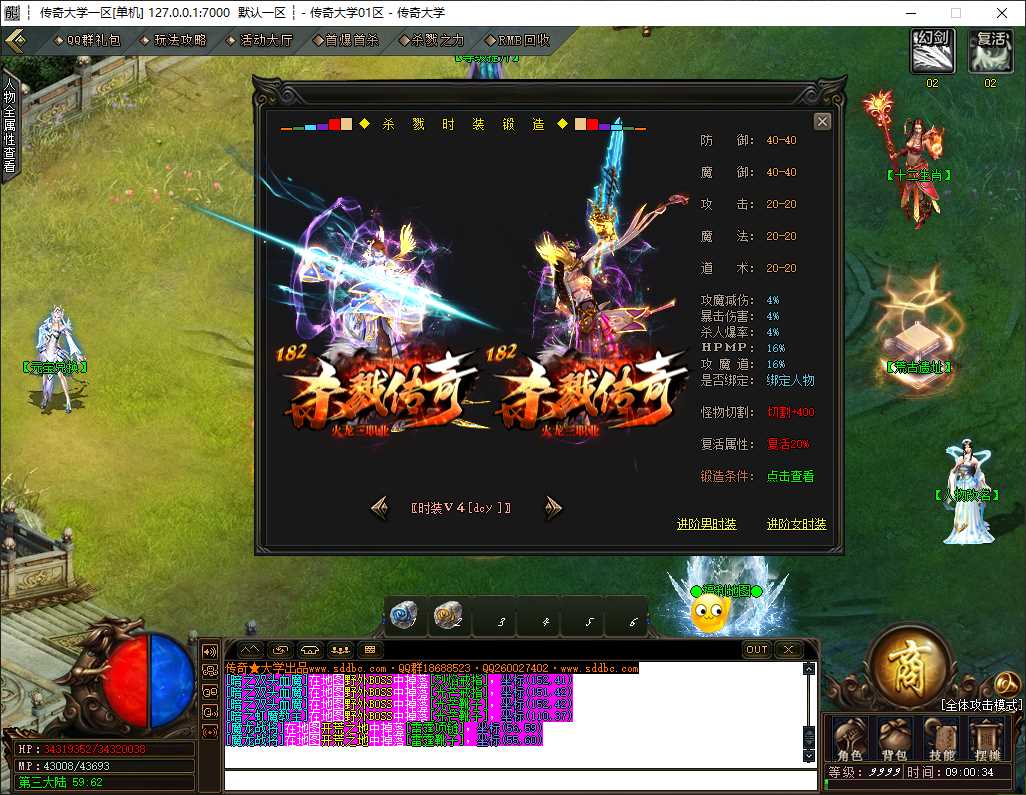
Task: Open the RMB回收 menu item
Action: (x=518, y=41)
